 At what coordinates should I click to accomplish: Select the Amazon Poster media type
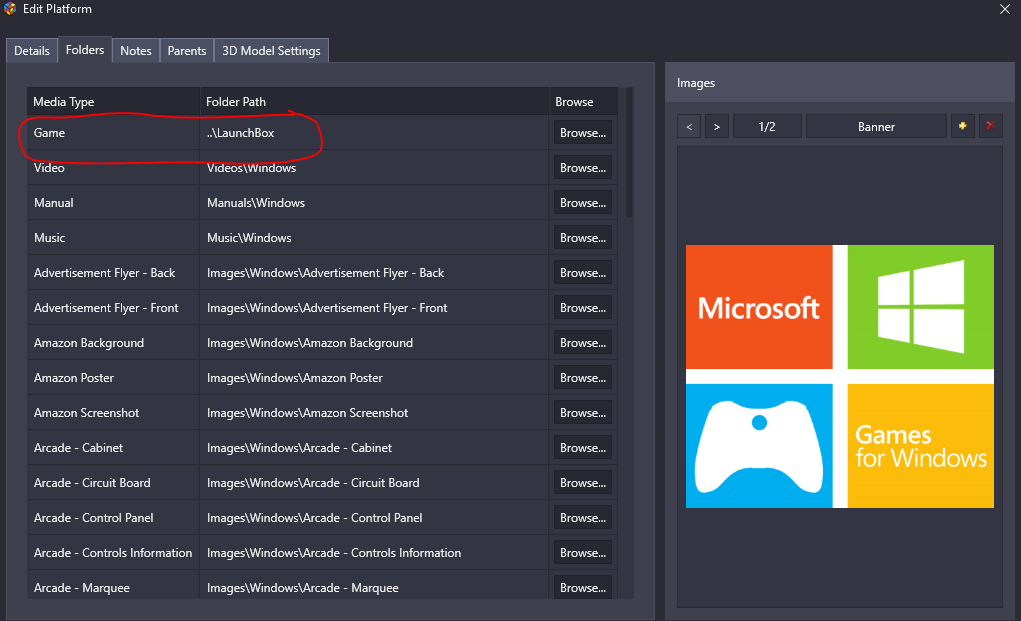74,378
